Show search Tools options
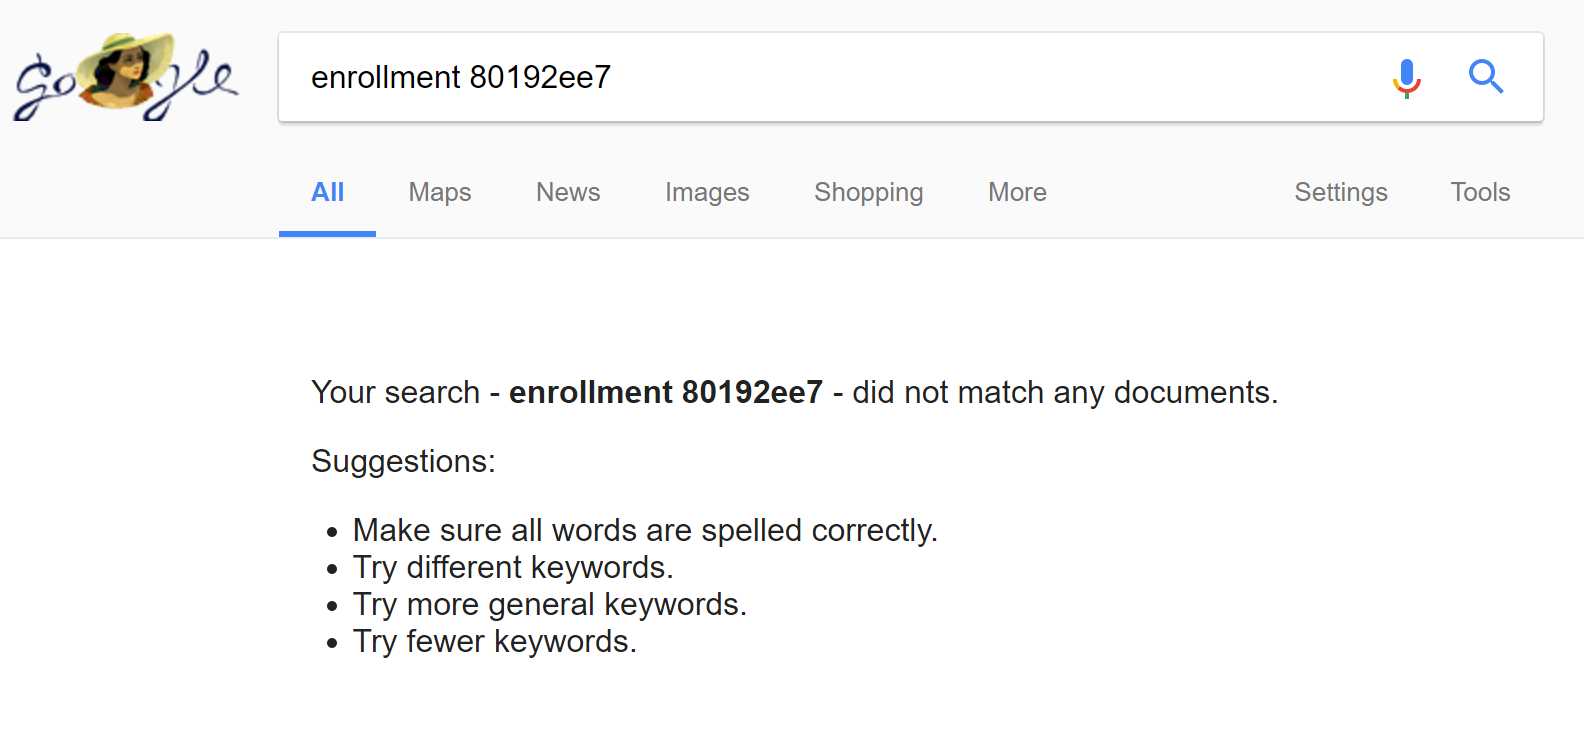 (1480, 192)
